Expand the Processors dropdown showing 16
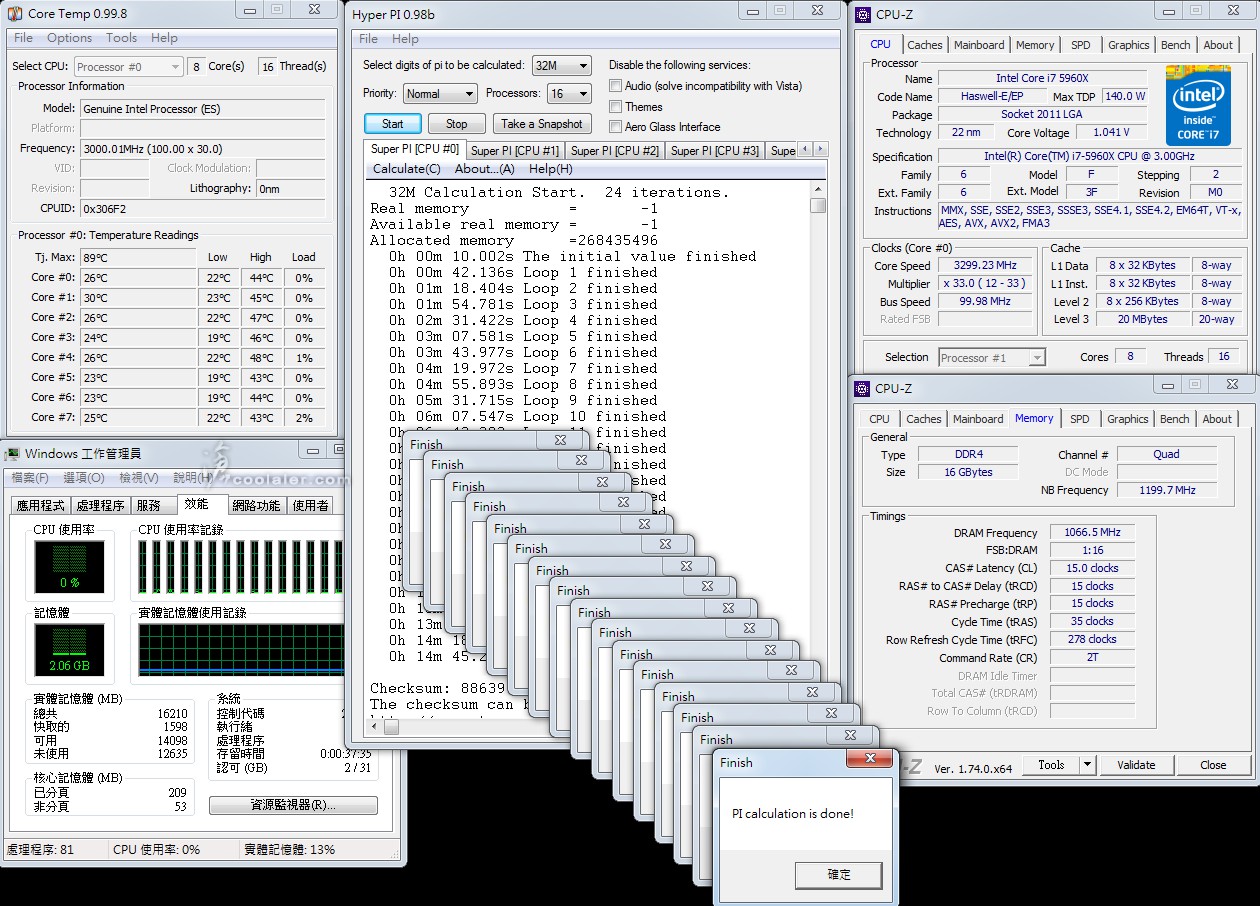 (x=568, y=94)
